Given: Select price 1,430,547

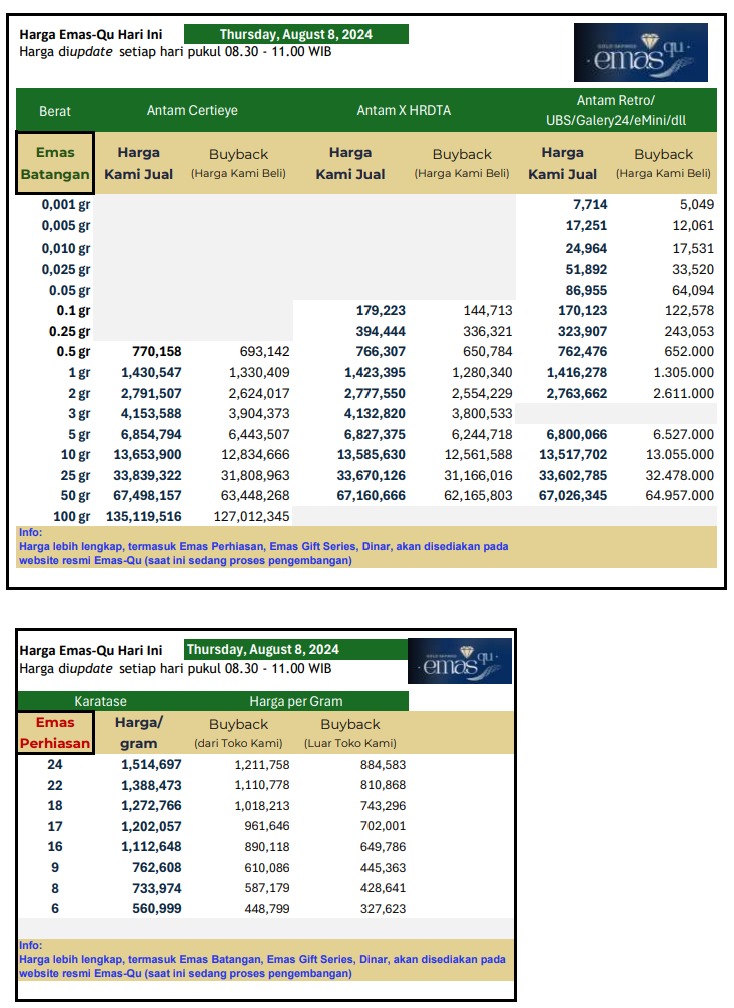Looking at the screenshot, I should [151, 372].
